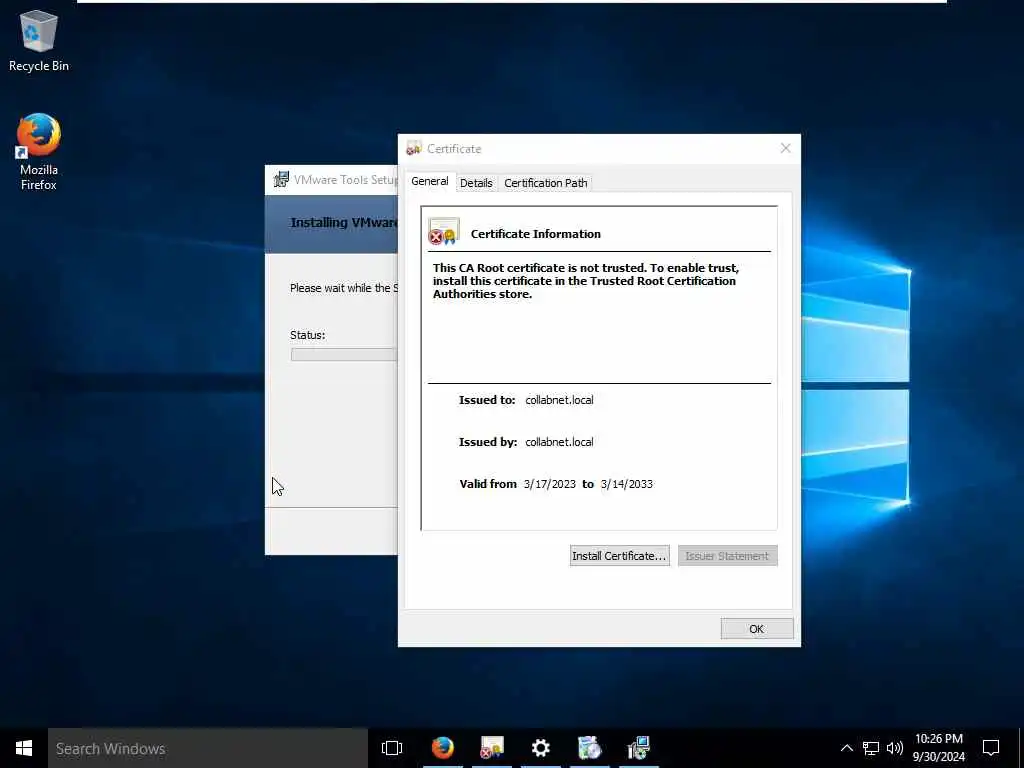Click the Search Windows box
Viewport: 1024px width, 768px height.
point(208,748)
